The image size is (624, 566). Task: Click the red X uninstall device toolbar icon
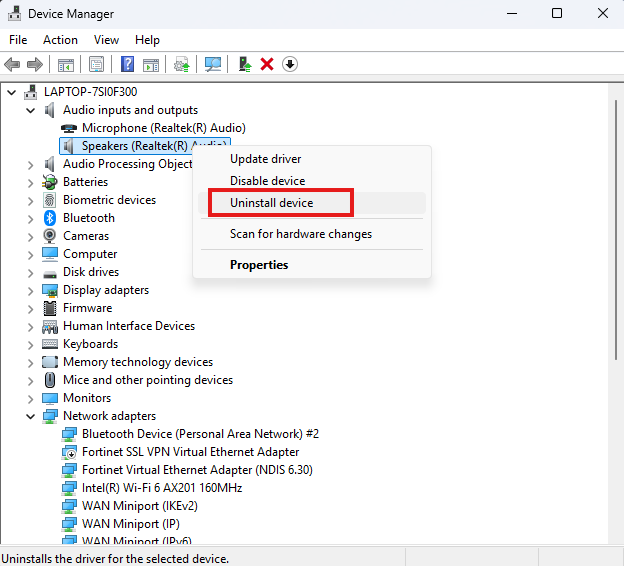point(267,64)
